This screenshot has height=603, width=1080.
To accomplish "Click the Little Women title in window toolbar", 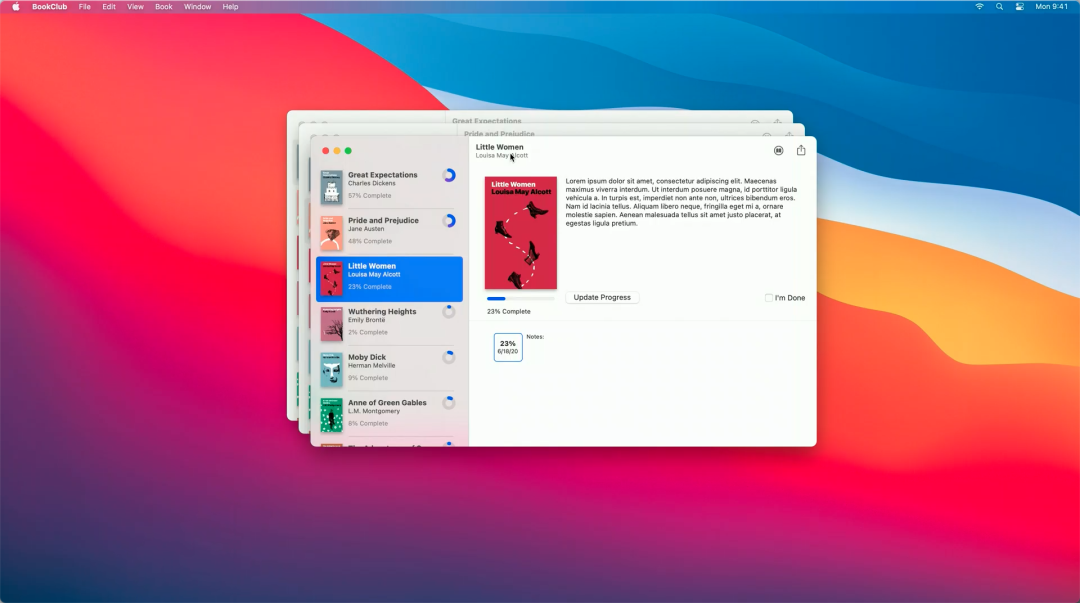I will pos(499,147).
